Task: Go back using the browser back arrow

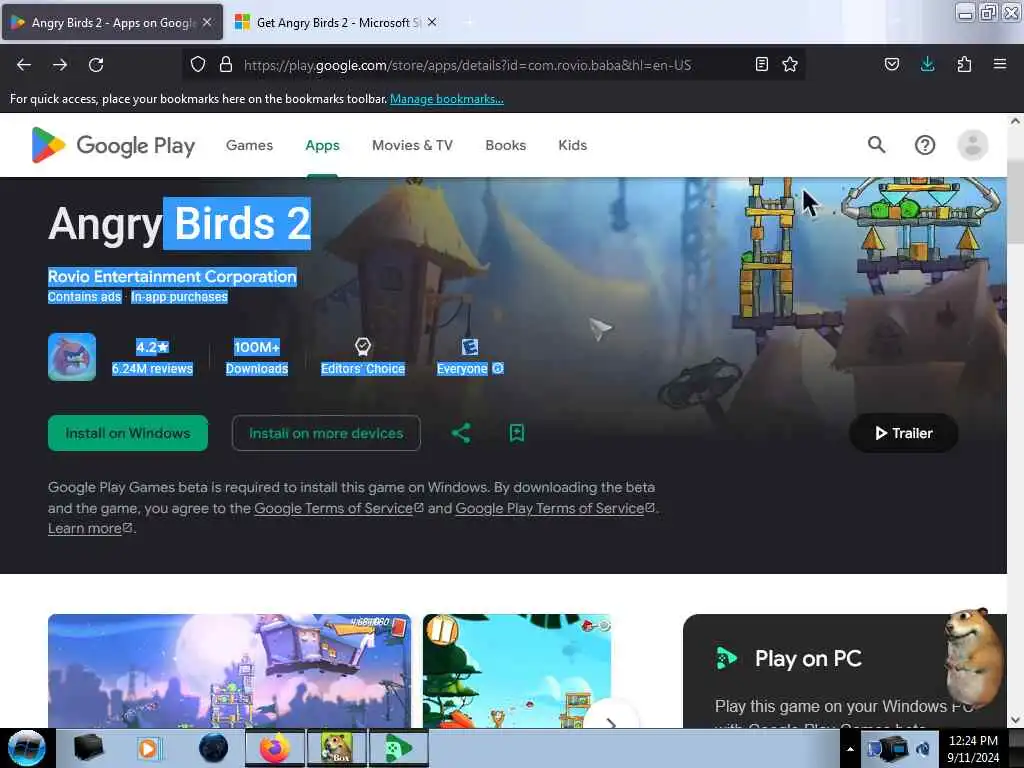Action: tap(24, 65)
